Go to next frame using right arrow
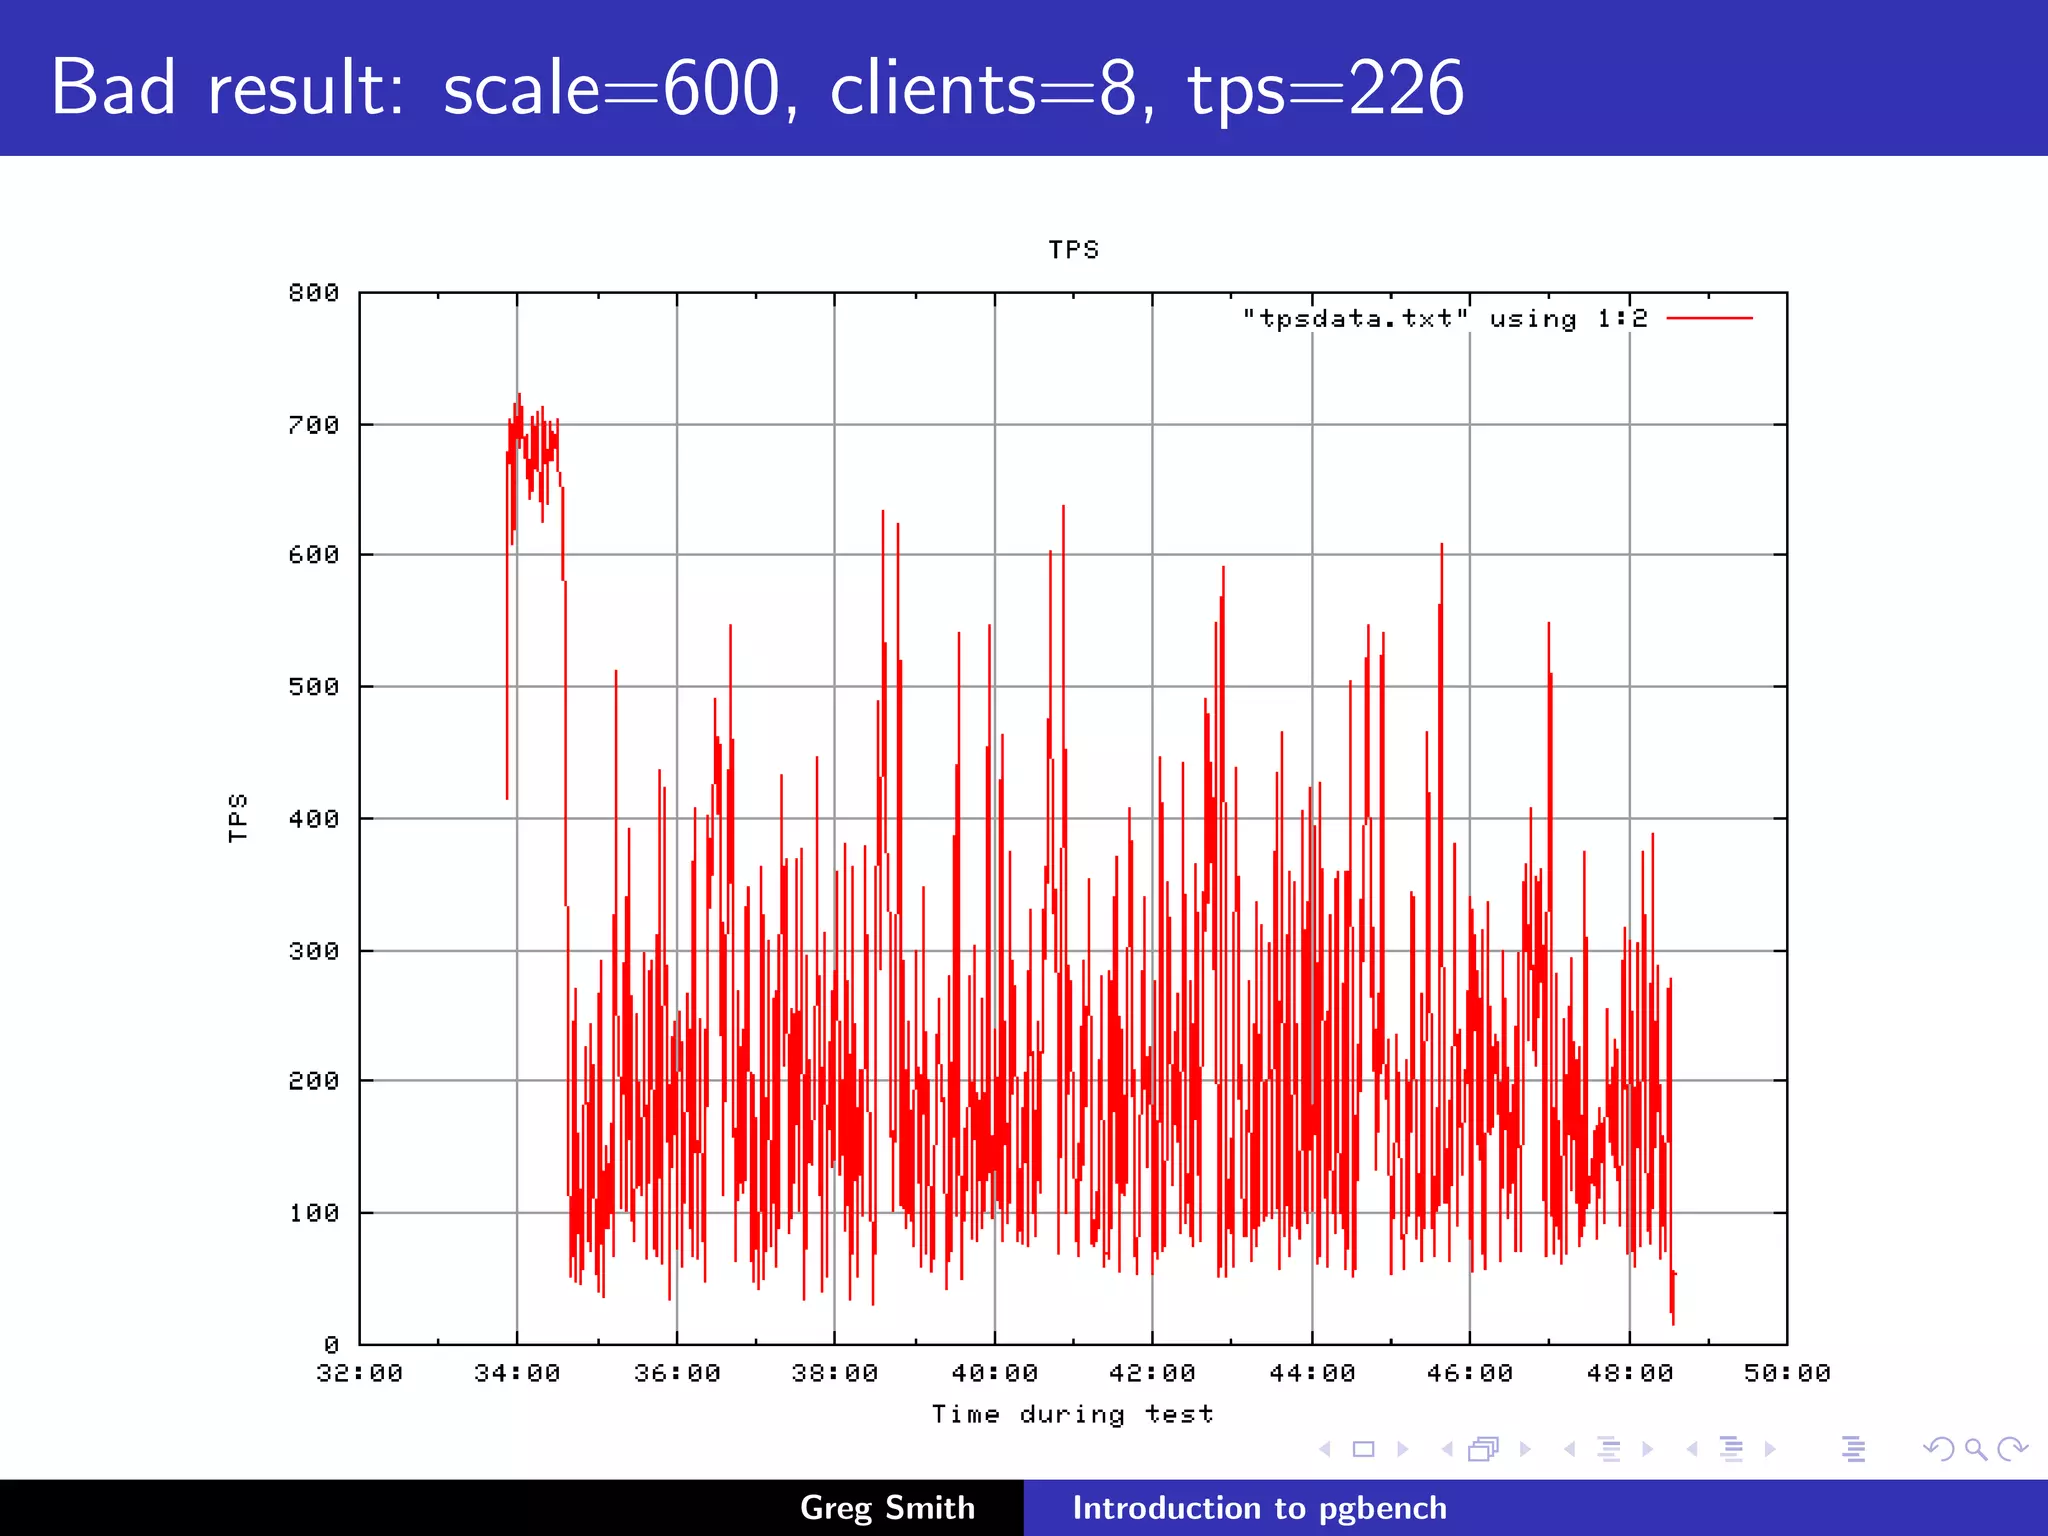The height and width of the screenshot is (1536, 2048). tap(1525, 1449)
